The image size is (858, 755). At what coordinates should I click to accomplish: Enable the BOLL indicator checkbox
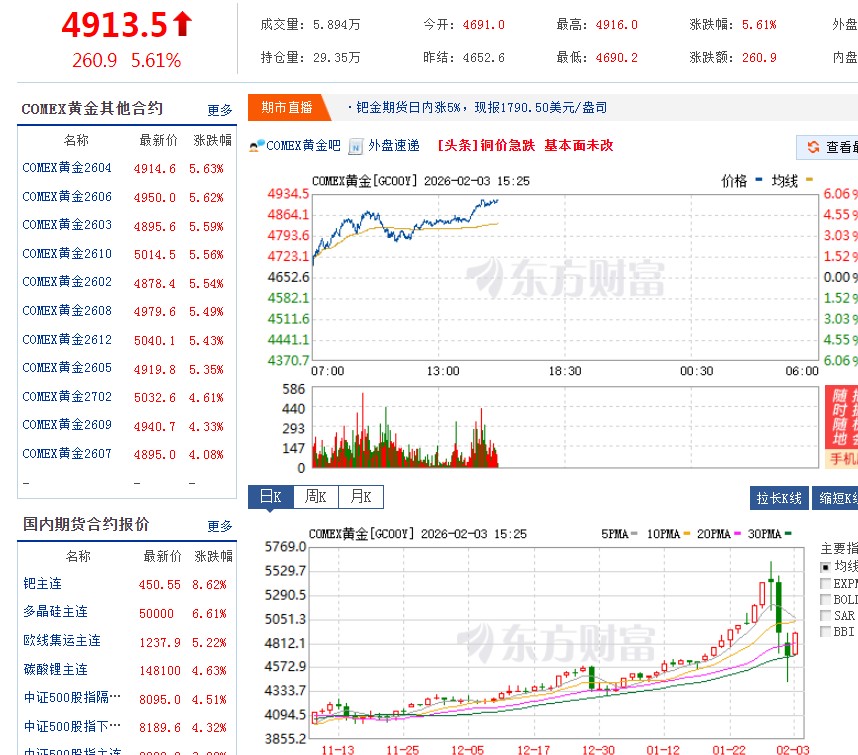coord(823,597)
